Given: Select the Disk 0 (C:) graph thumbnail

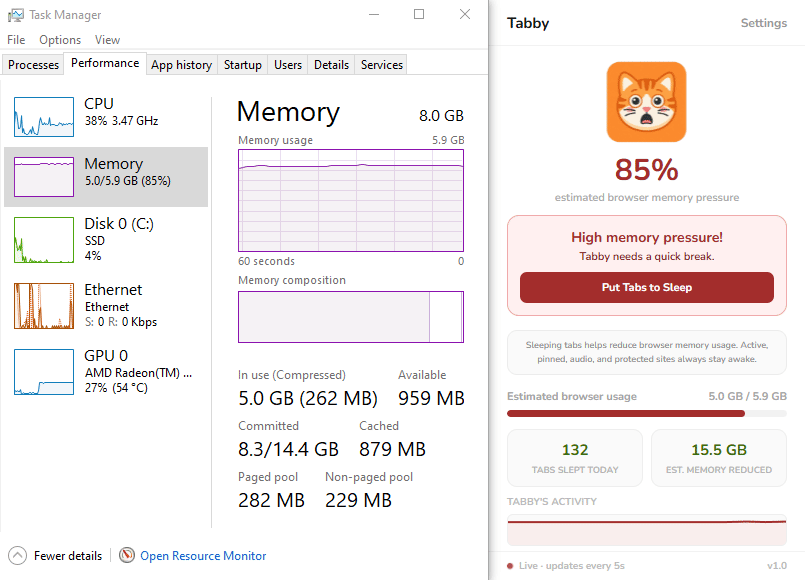Looking at the screenshot, I should [44, 240].
